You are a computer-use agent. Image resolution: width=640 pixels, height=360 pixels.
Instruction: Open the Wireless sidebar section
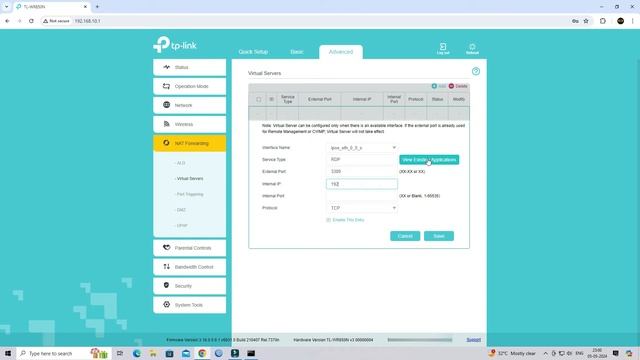pos(189,124)
